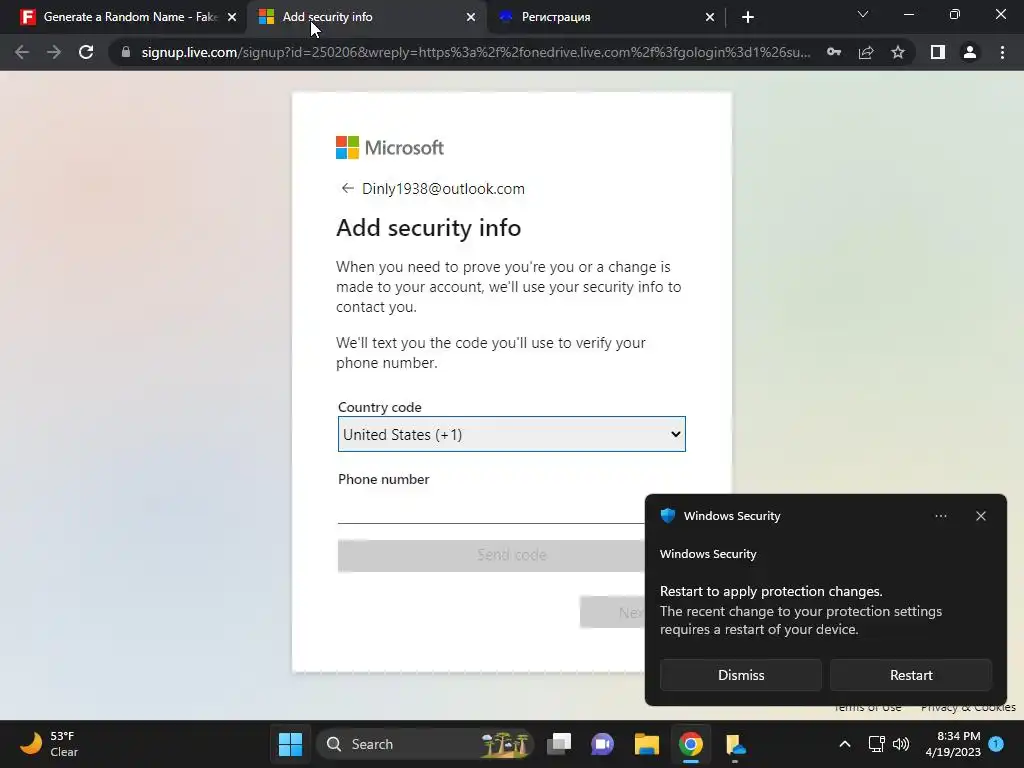Screen dimensions: 1024x768
Task: Click the Dinly1938@outlook.com text
Action: click(443, 189)
